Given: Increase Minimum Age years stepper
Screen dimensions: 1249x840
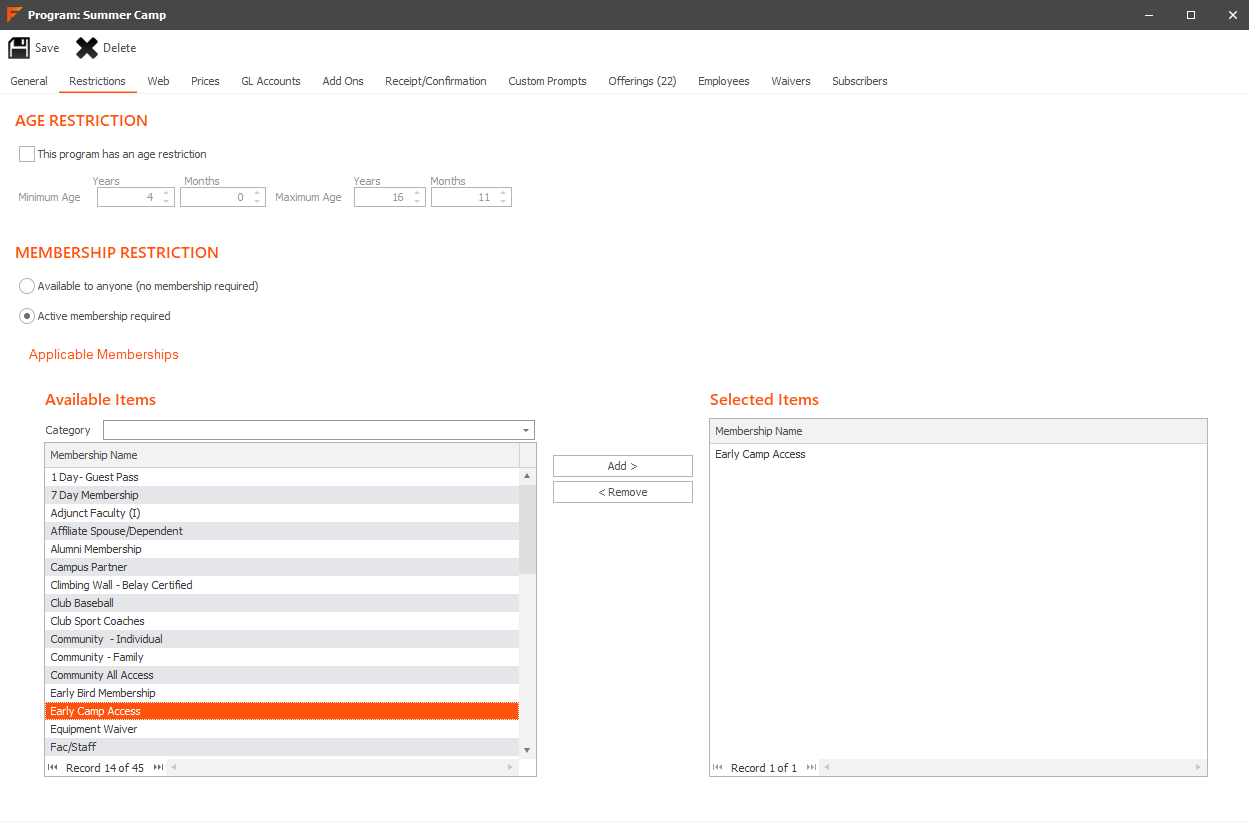Looking at the screenshot, I should tap(166, 193).
